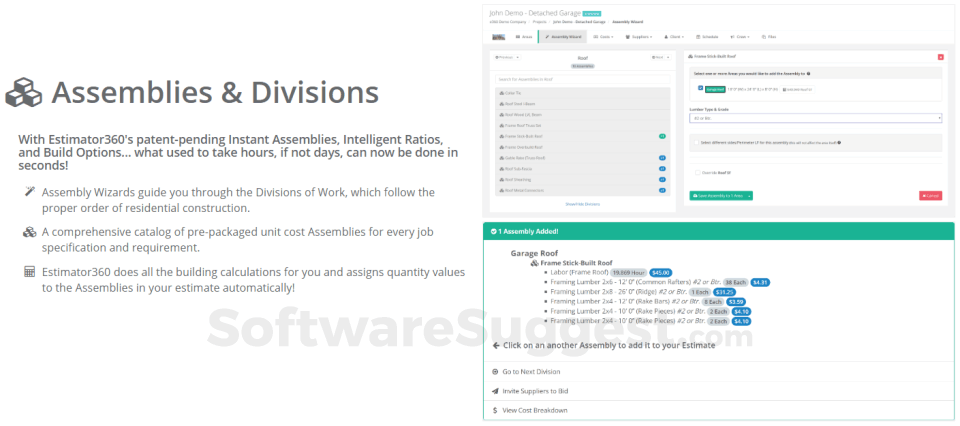Expand the Crew menu tab
Viewport: 960px width, 426px height.
point(740,37)
